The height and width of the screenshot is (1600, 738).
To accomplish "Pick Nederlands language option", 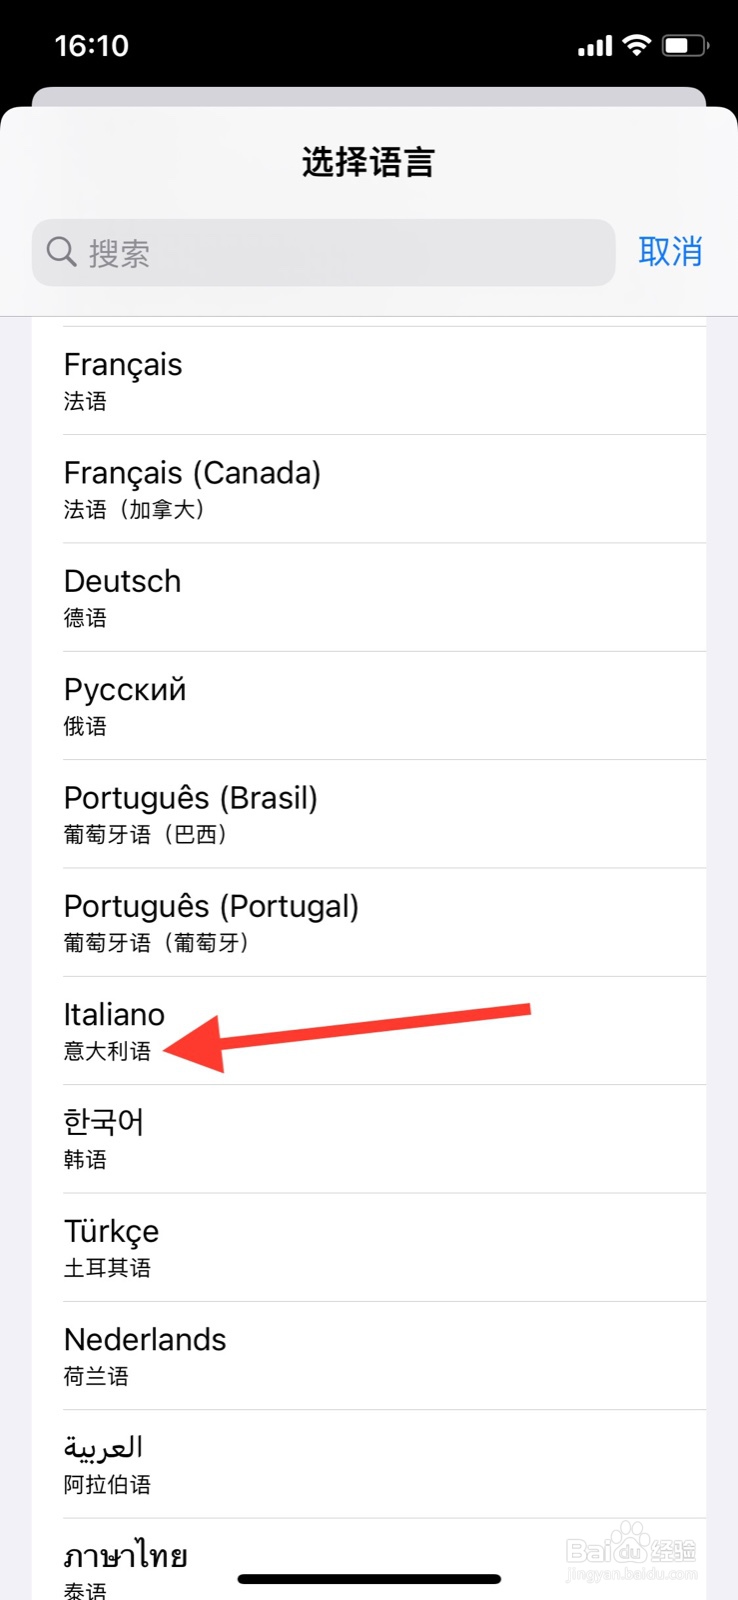I will pos(369,1356).
